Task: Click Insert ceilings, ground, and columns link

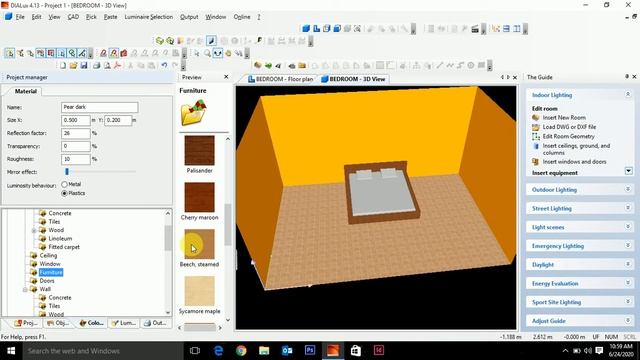Action: (x=576, y=149)
